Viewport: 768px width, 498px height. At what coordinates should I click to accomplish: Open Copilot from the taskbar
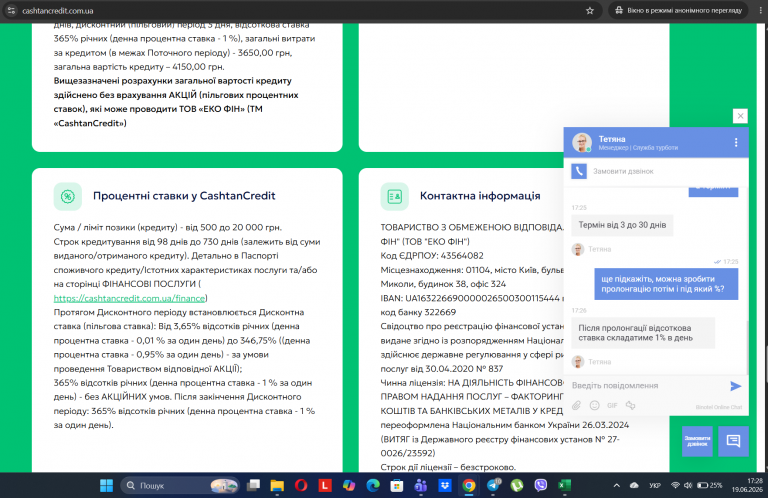click(x=349, y=485)
